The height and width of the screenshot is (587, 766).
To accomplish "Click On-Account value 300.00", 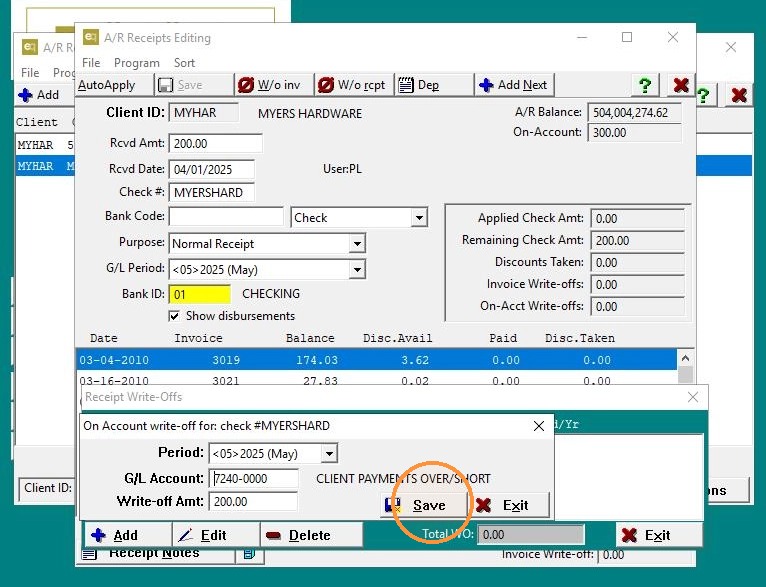I will pyautogui.click(x=634, y=133).
